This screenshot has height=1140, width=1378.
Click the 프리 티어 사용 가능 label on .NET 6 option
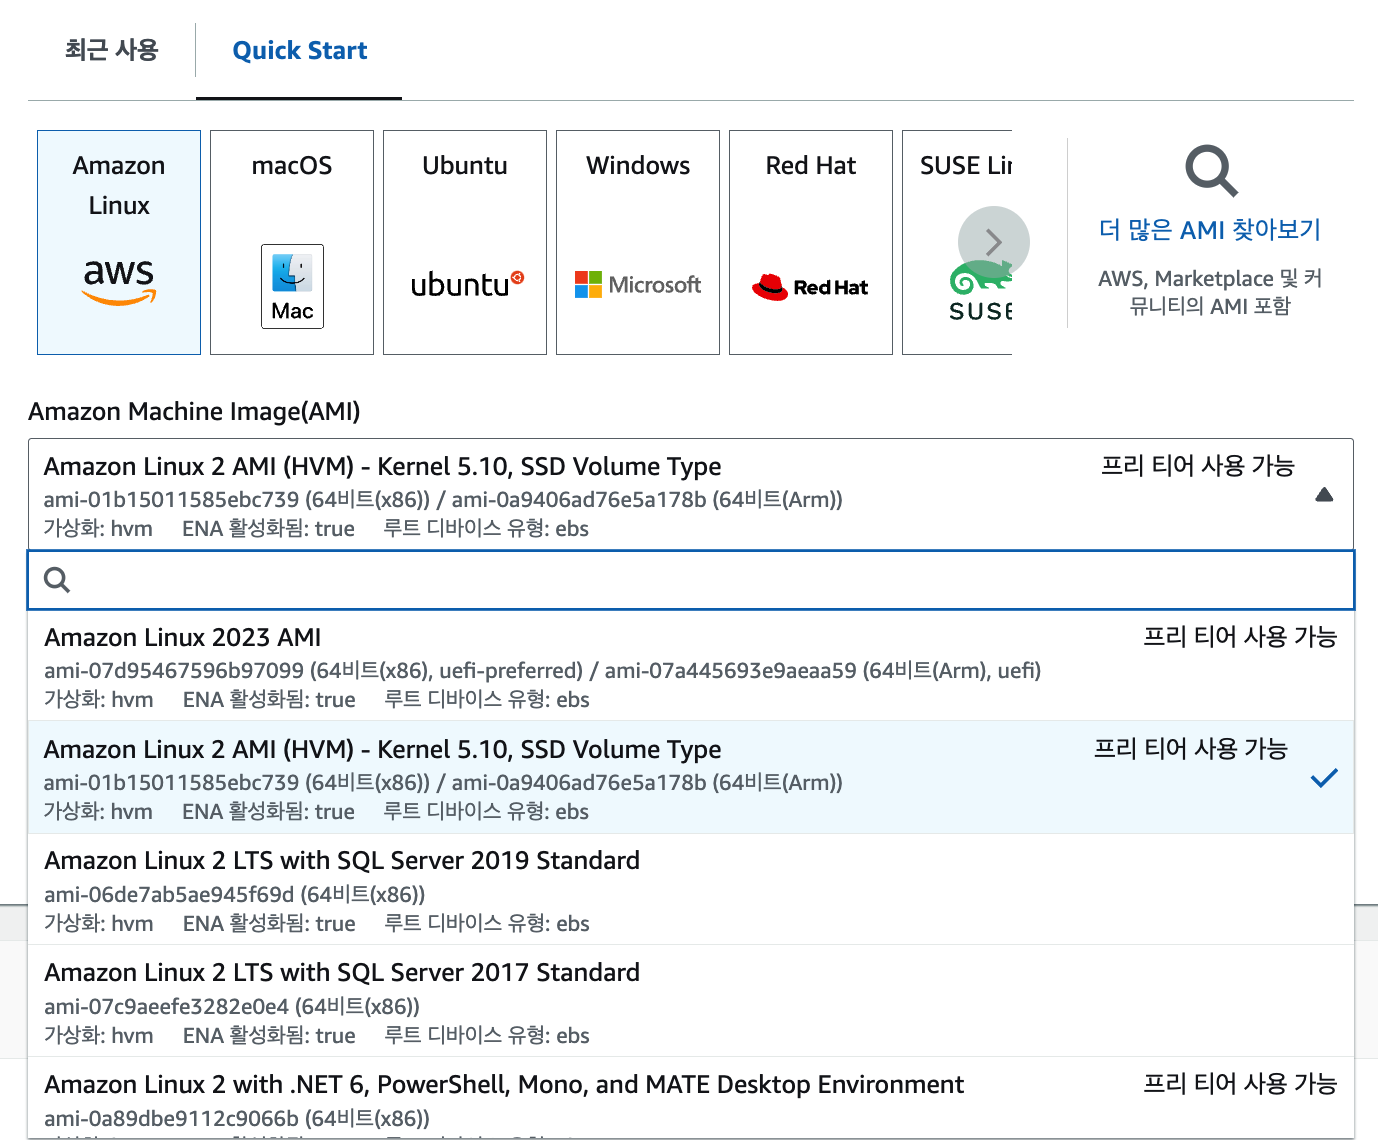pos(1240,1084)
